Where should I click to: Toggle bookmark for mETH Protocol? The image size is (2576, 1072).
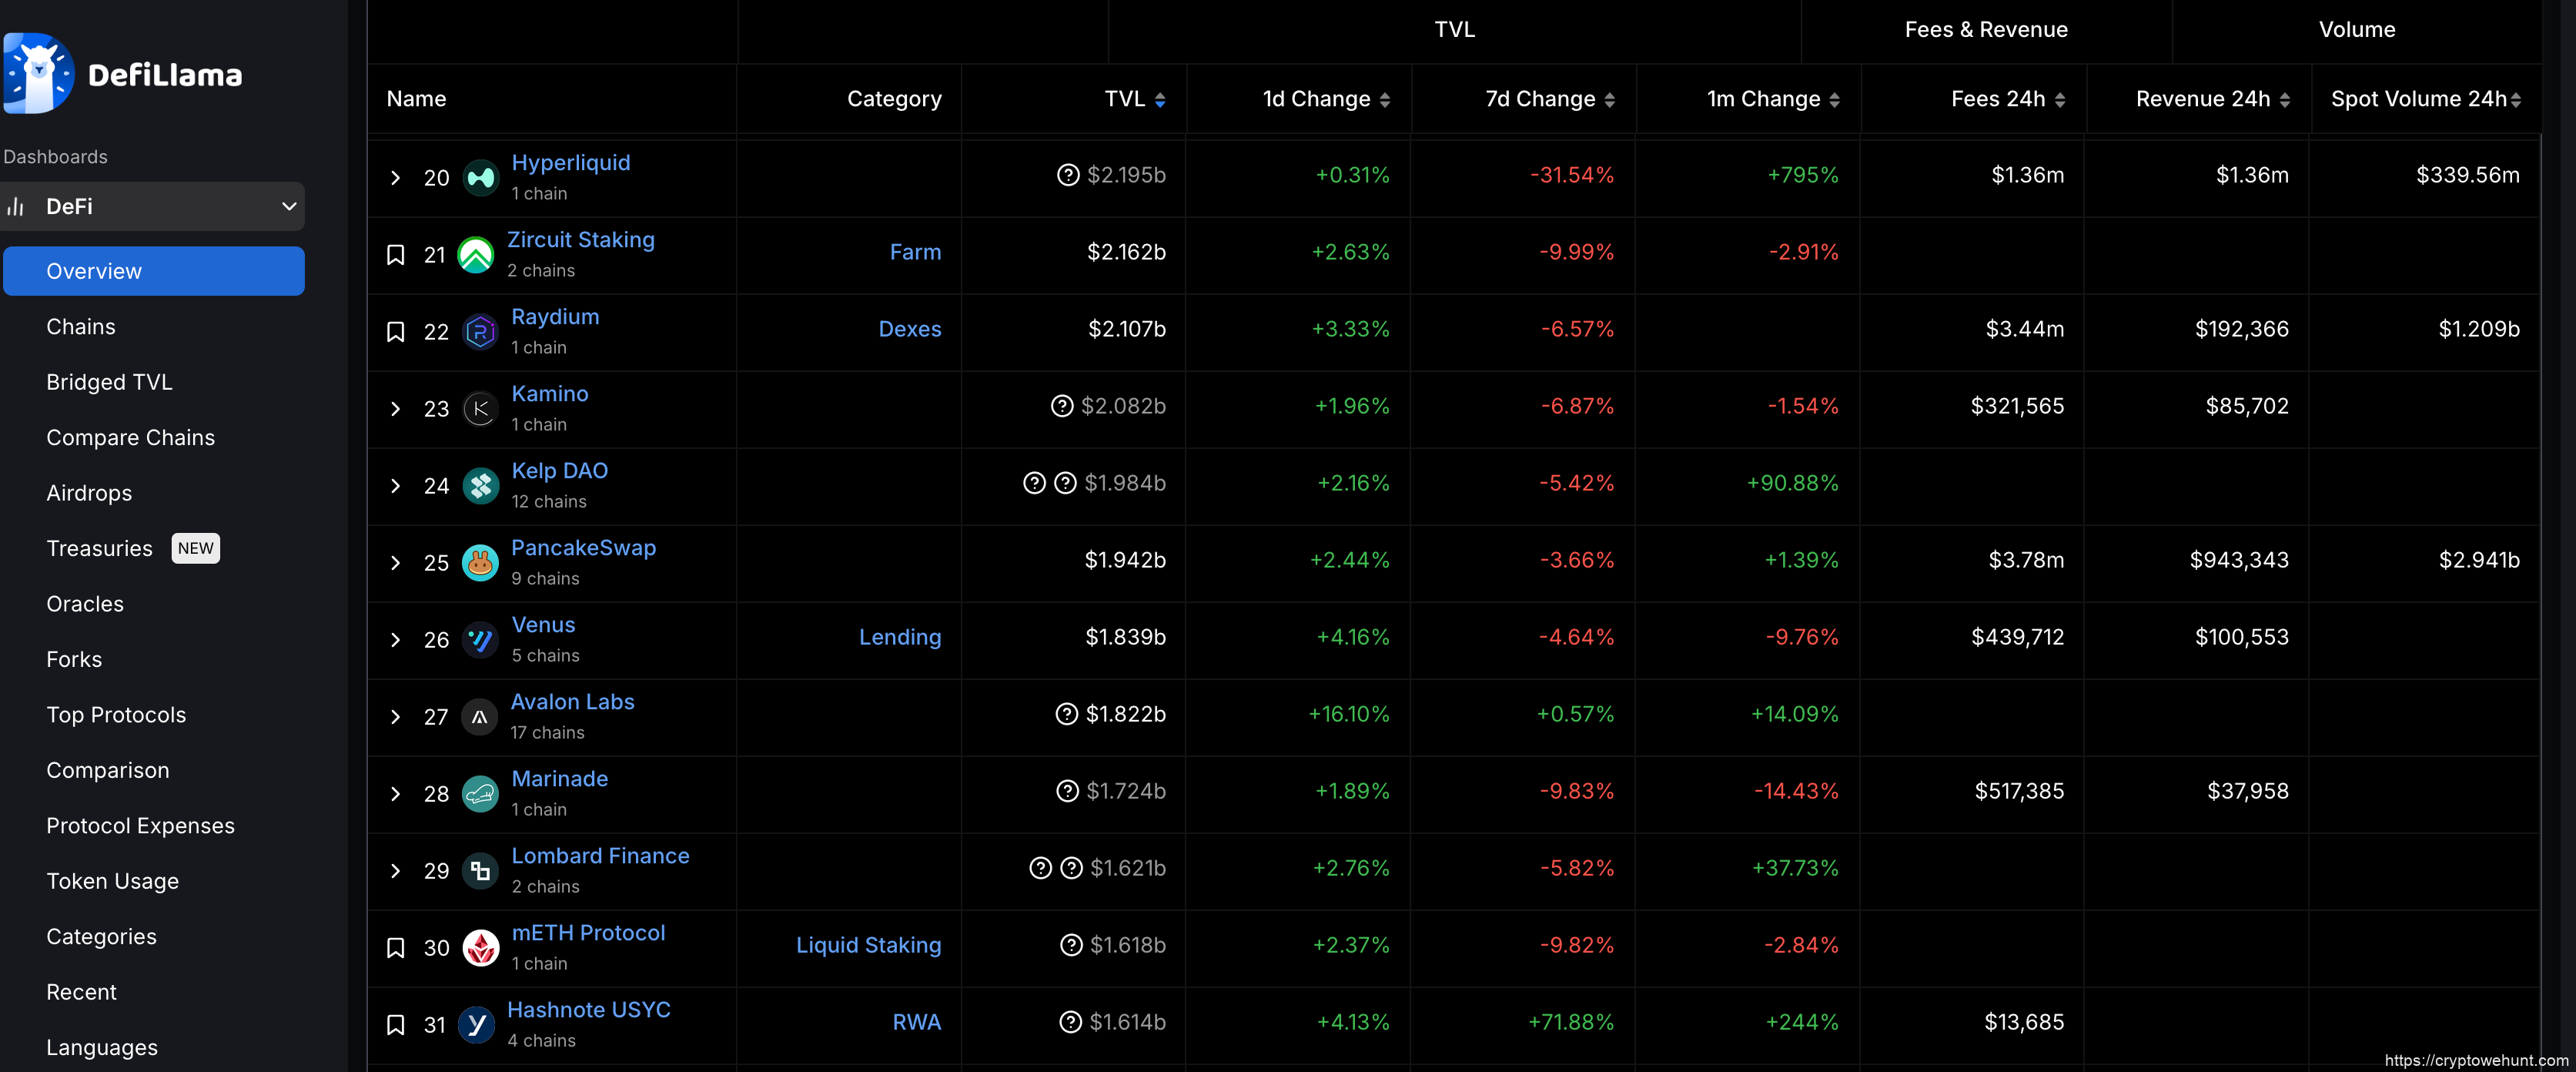tap(396, 948)
